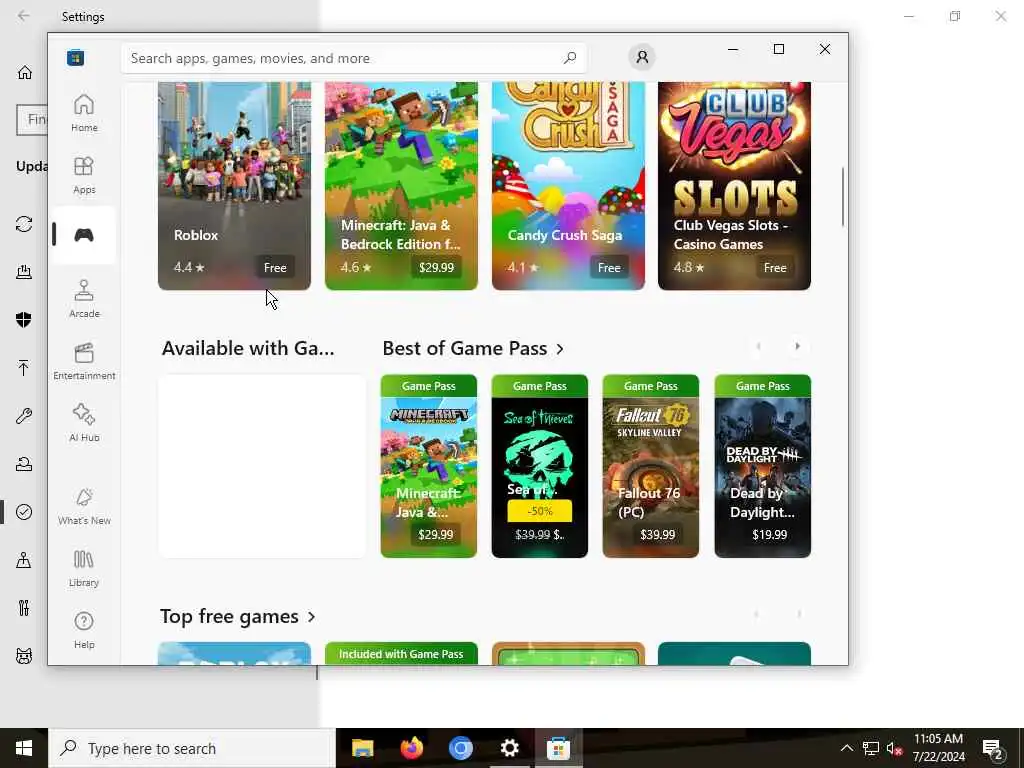
Task: Click the search magnifier icon in Store
Action: click(569, 58)
